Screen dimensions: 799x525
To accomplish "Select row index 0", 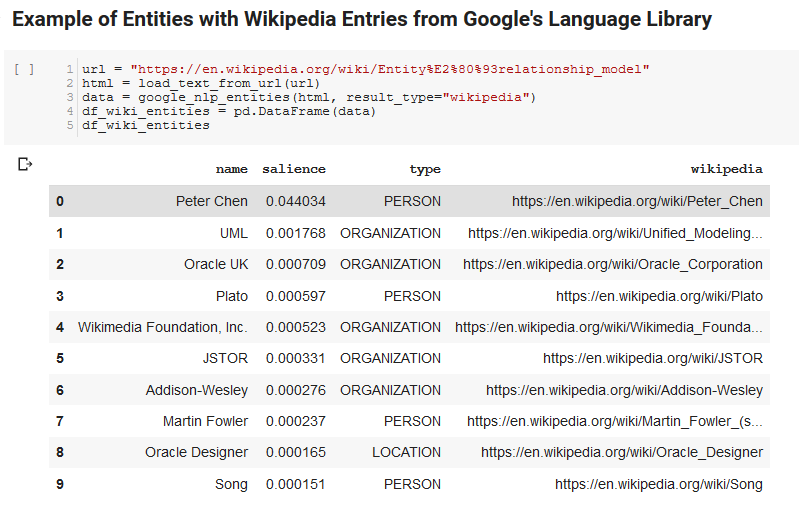I will coord(60,201).
